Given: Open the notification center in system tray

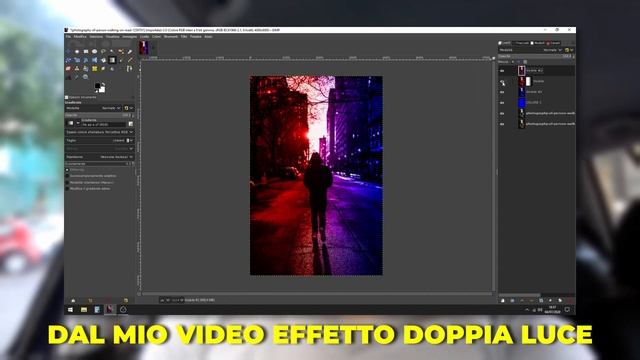Looking at the screenshot, I should click(567, 310).
